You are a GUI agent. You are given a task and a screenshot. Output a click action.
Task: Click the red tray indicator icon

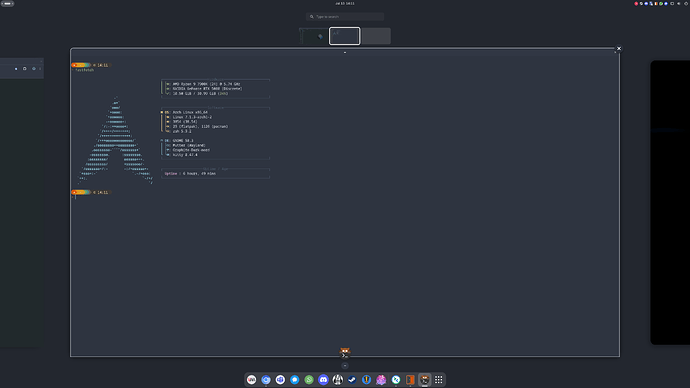[x=636, y=4]
